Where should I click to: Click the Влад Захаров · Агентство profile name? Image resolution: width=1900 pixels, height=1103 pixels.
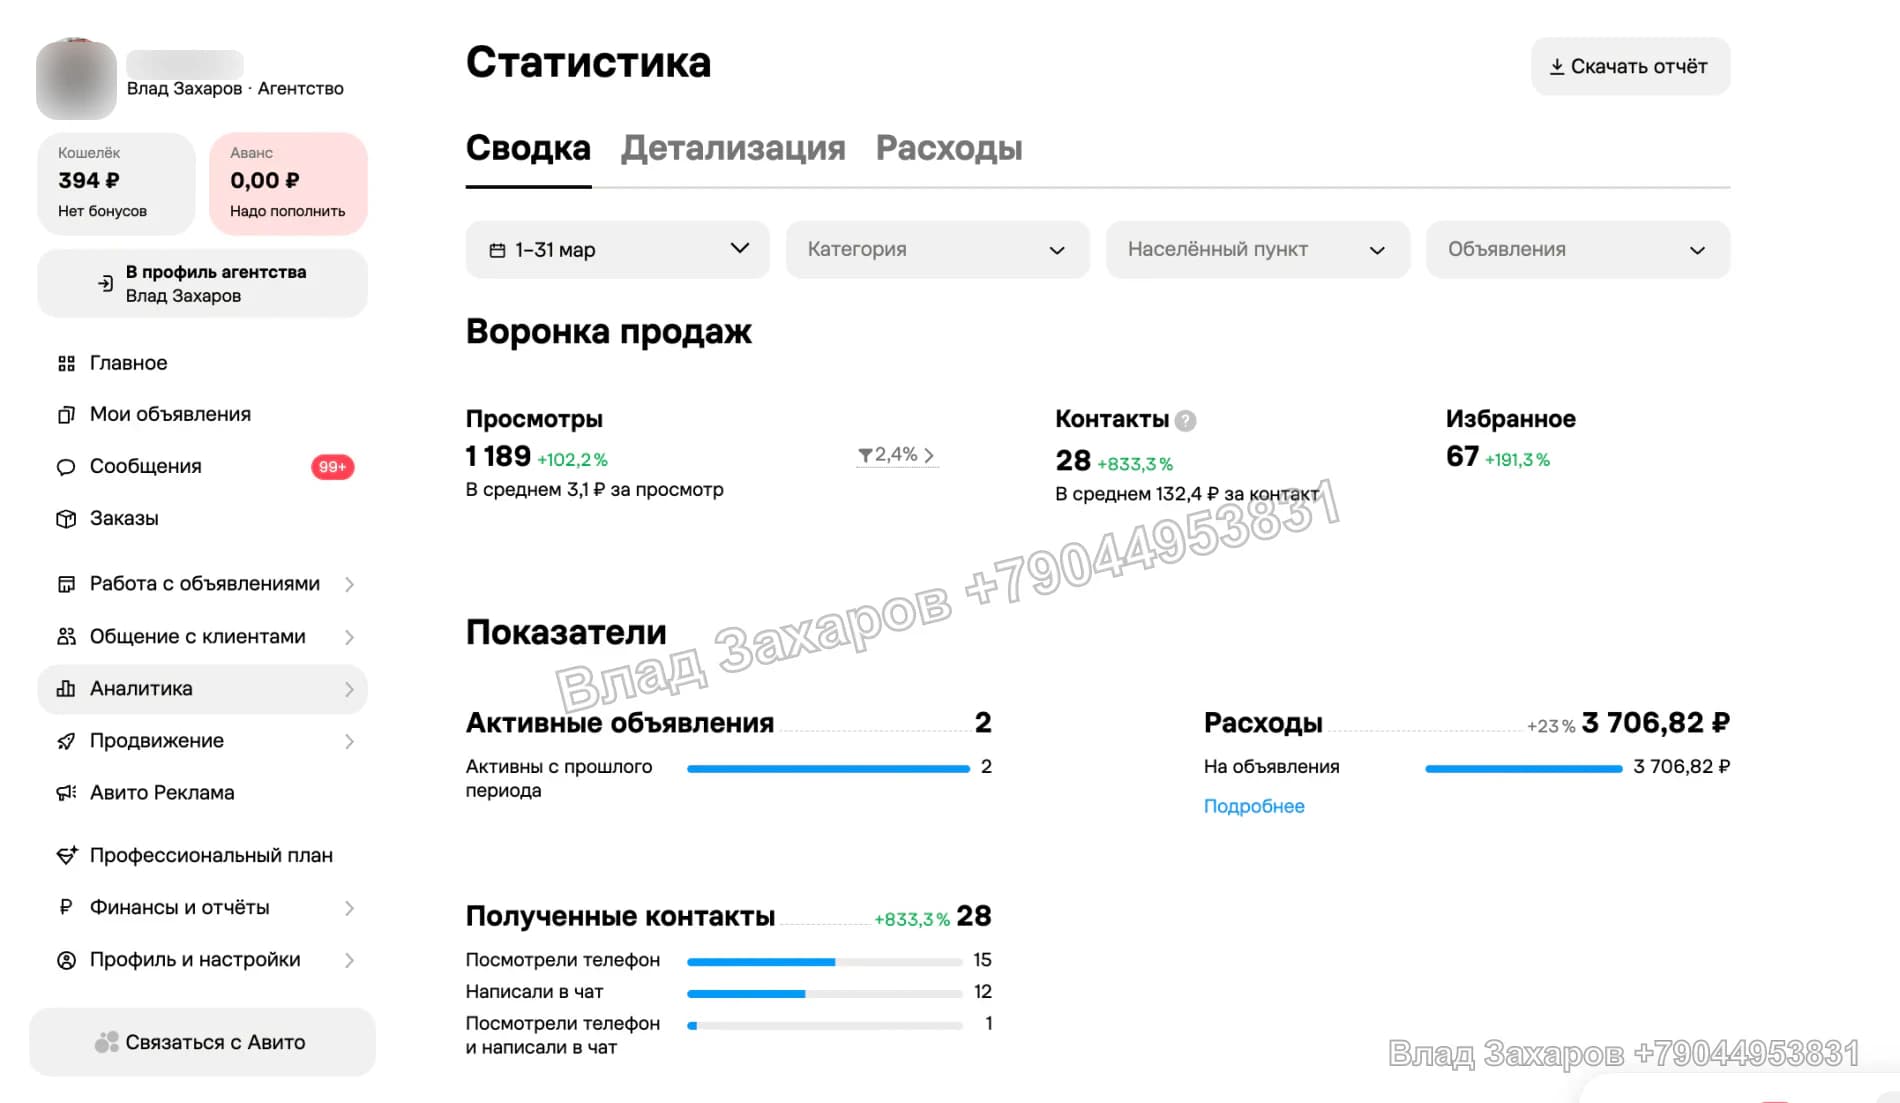(x=235, y=89)
